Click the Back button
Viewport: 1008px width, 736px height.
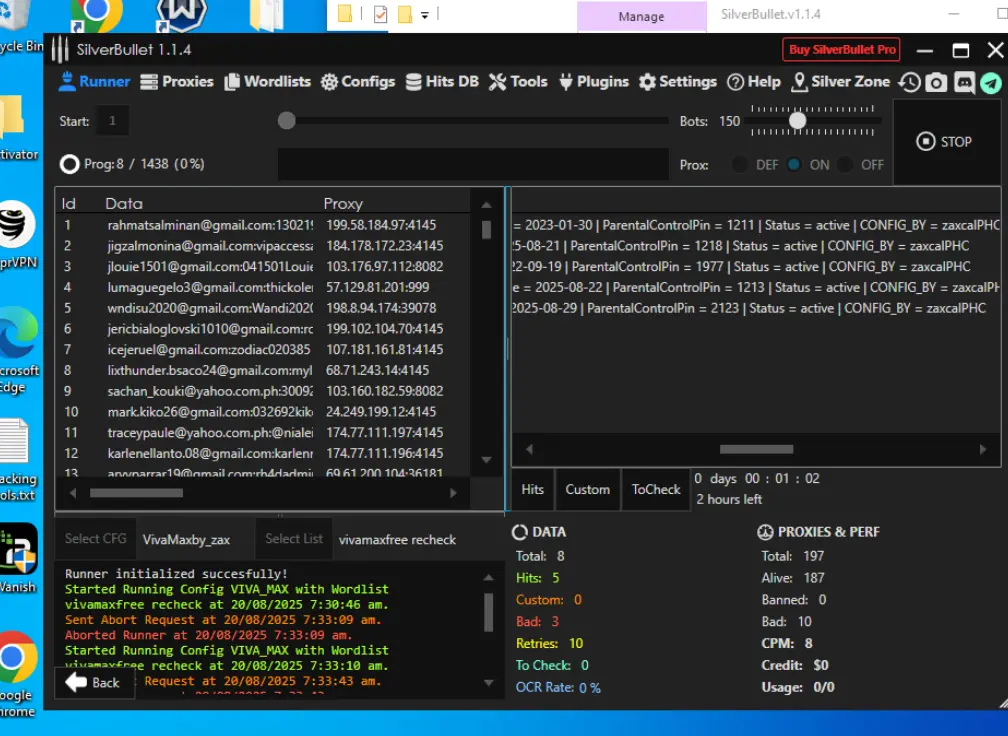(x=94, y=683)
